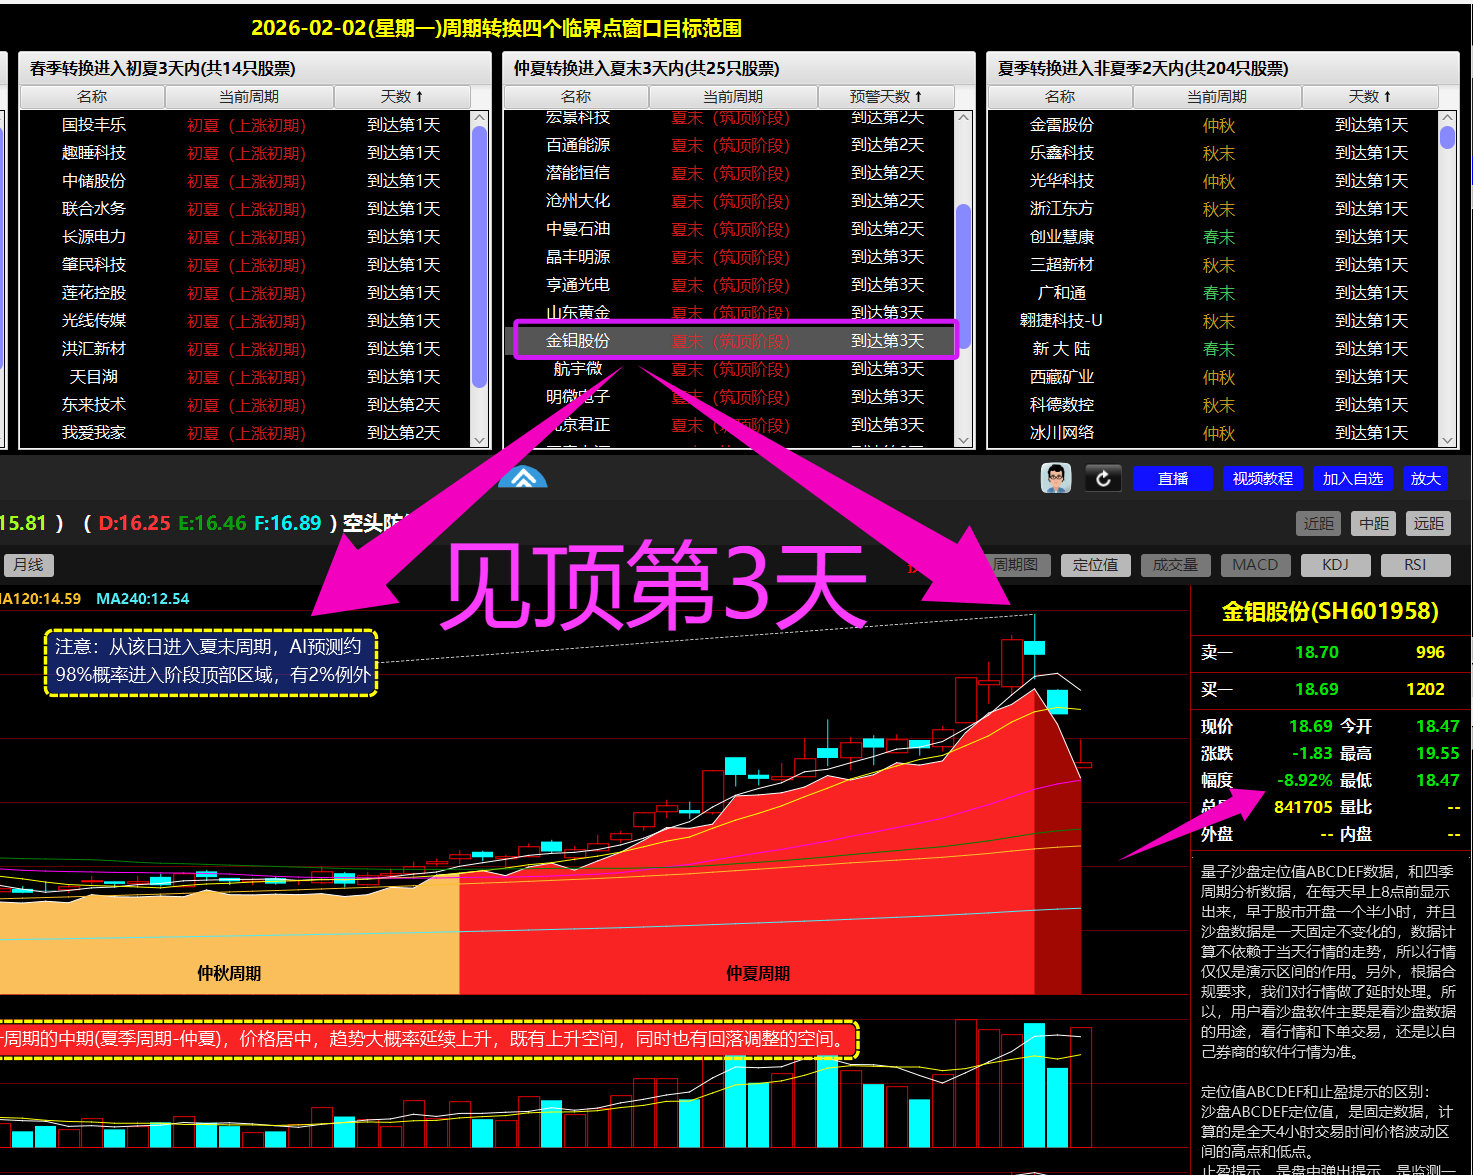Screen dimensions: 1473x1175
Task: Click scroll-down arrow in the 夏季转换 list
Action: pos(1447,440)
